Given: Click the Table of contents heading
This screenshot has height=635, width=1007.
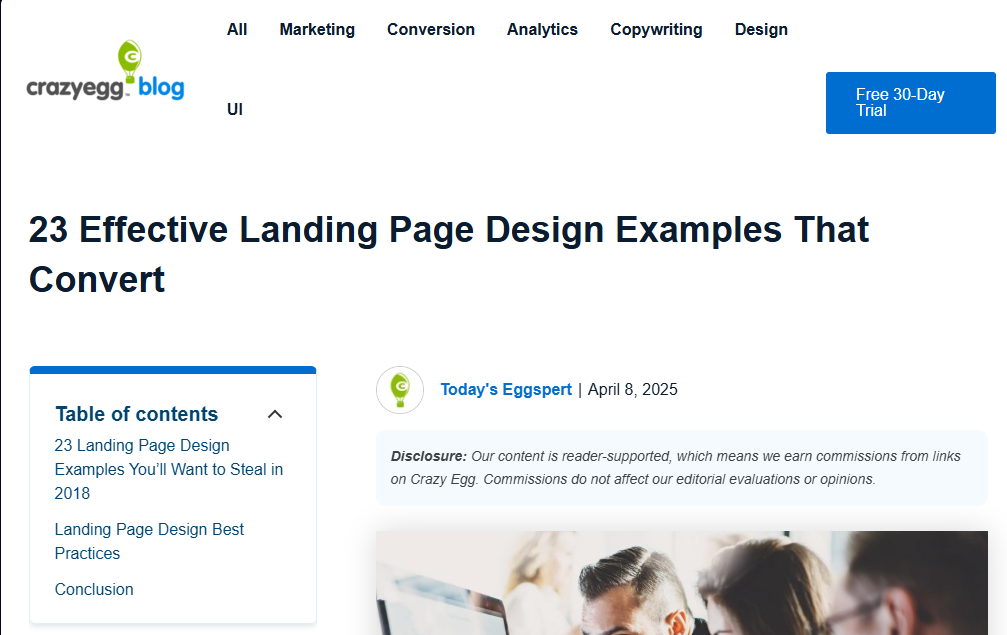Looking at the screenshot, I should pyautogui.click(x=137, y=414).
